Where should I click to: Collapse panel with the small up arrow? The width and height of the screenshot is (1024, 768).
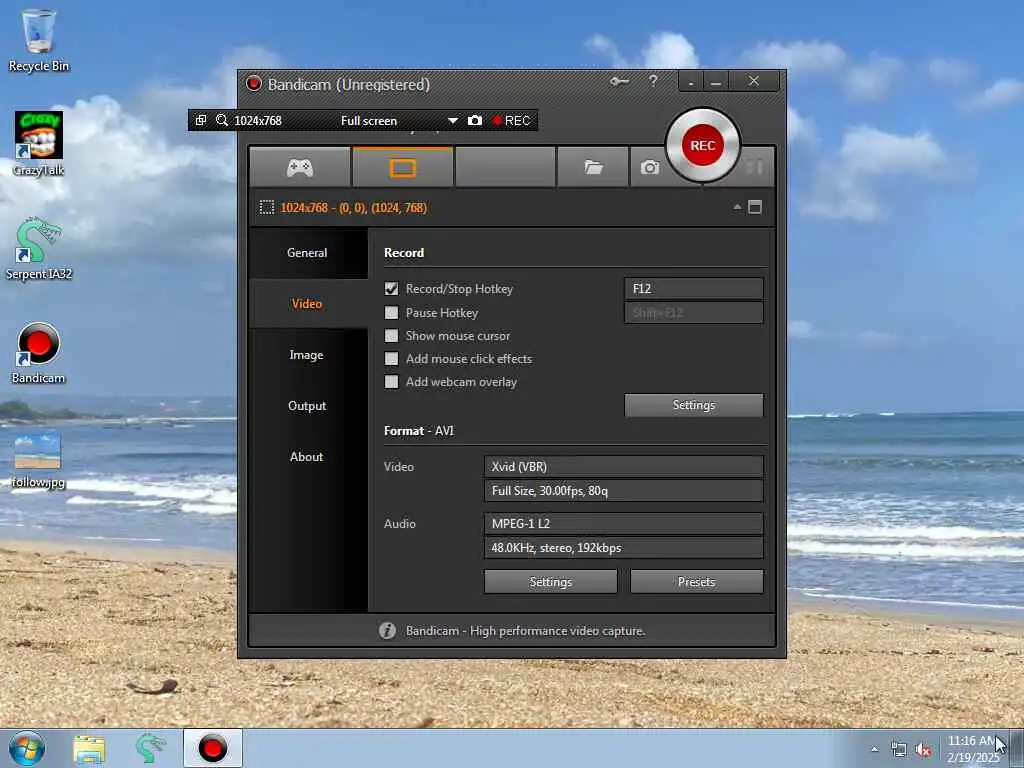pyautogui.click(x=737, y=207)
